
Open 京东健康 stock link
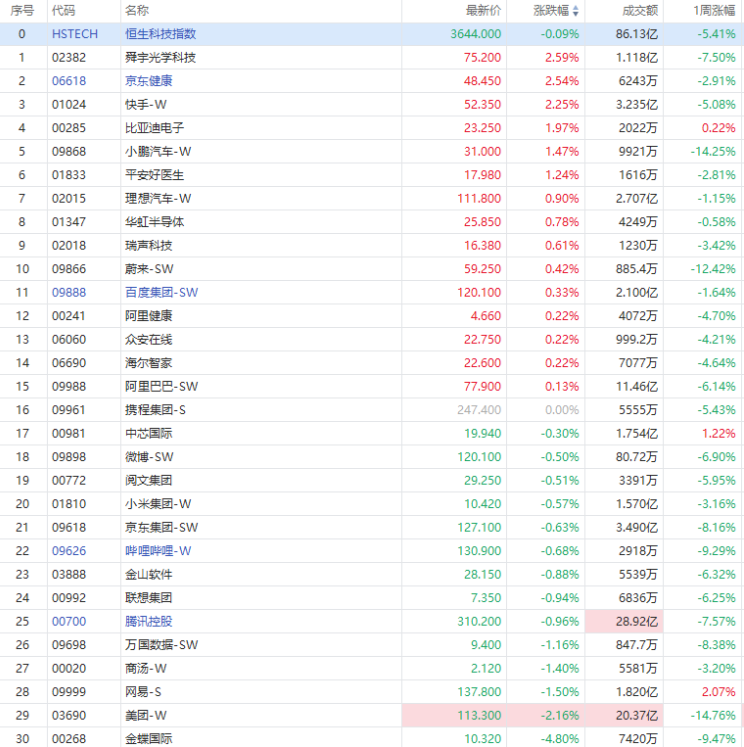pos(148,81)
